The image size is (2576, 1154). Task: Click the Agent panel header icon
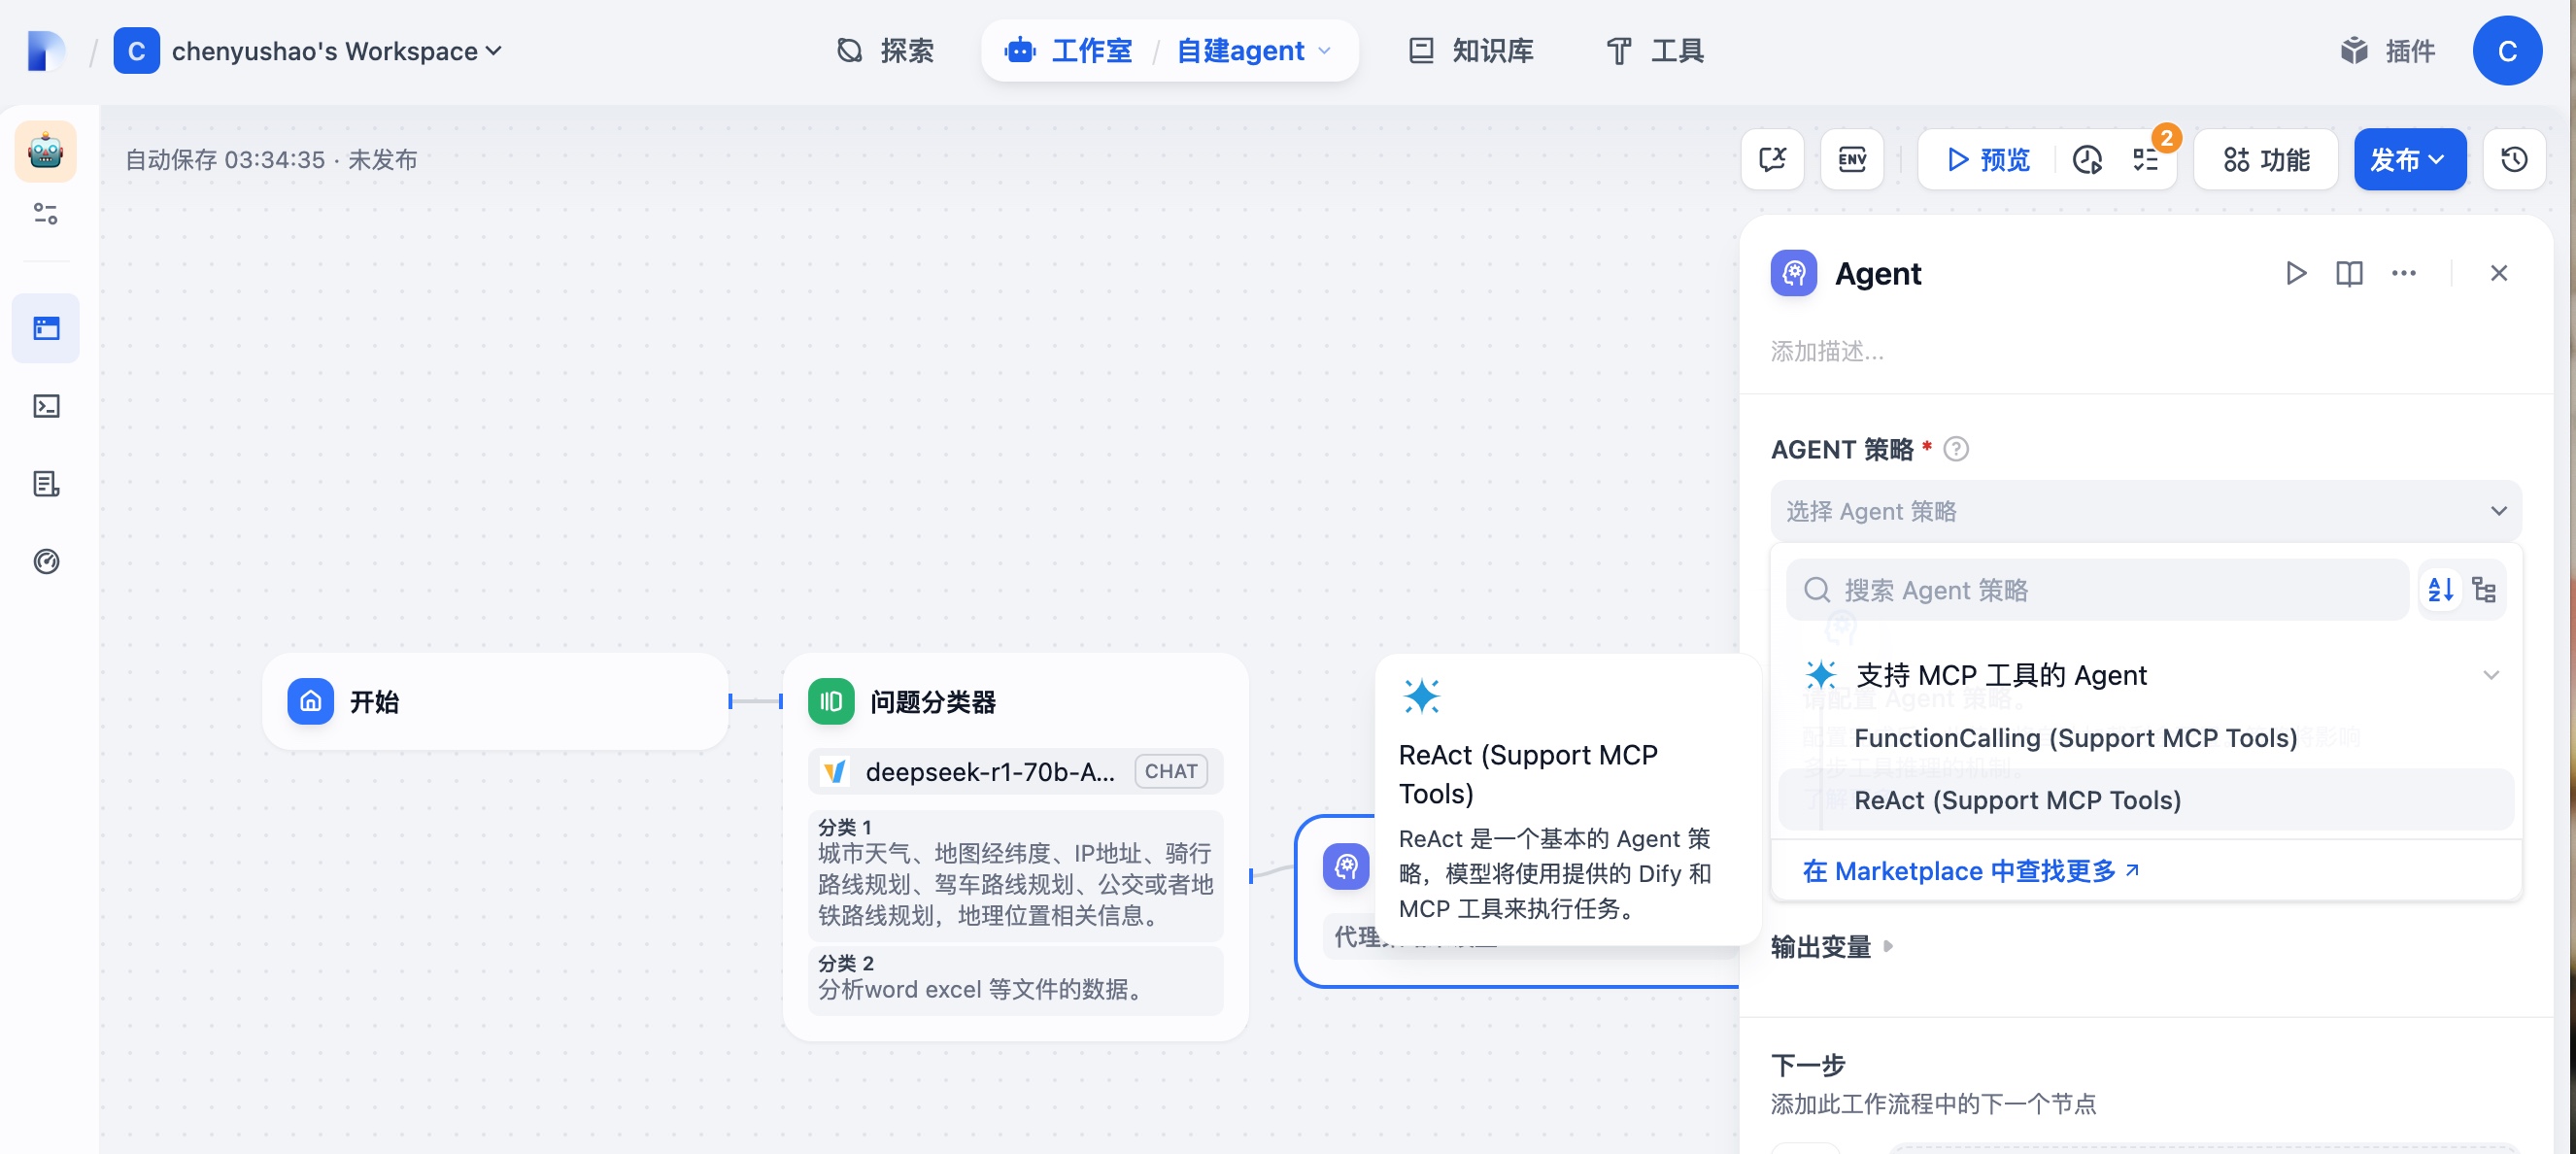[x=1794, y=273]
